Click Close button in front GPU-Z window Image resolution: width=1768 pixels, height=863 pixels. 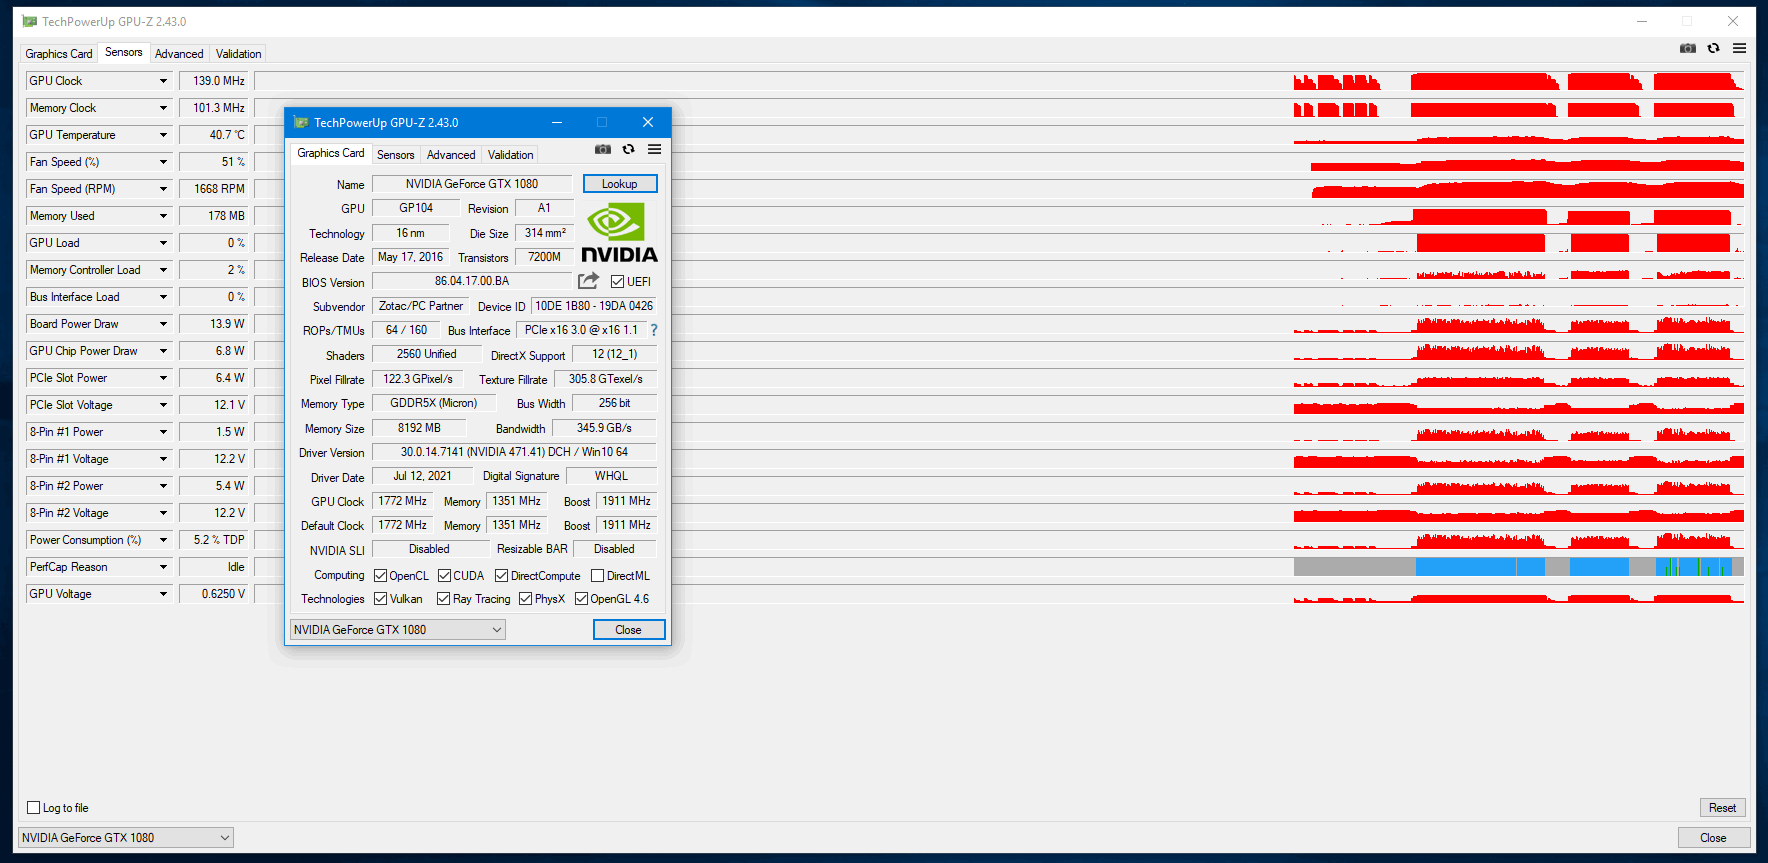[628, 629]
